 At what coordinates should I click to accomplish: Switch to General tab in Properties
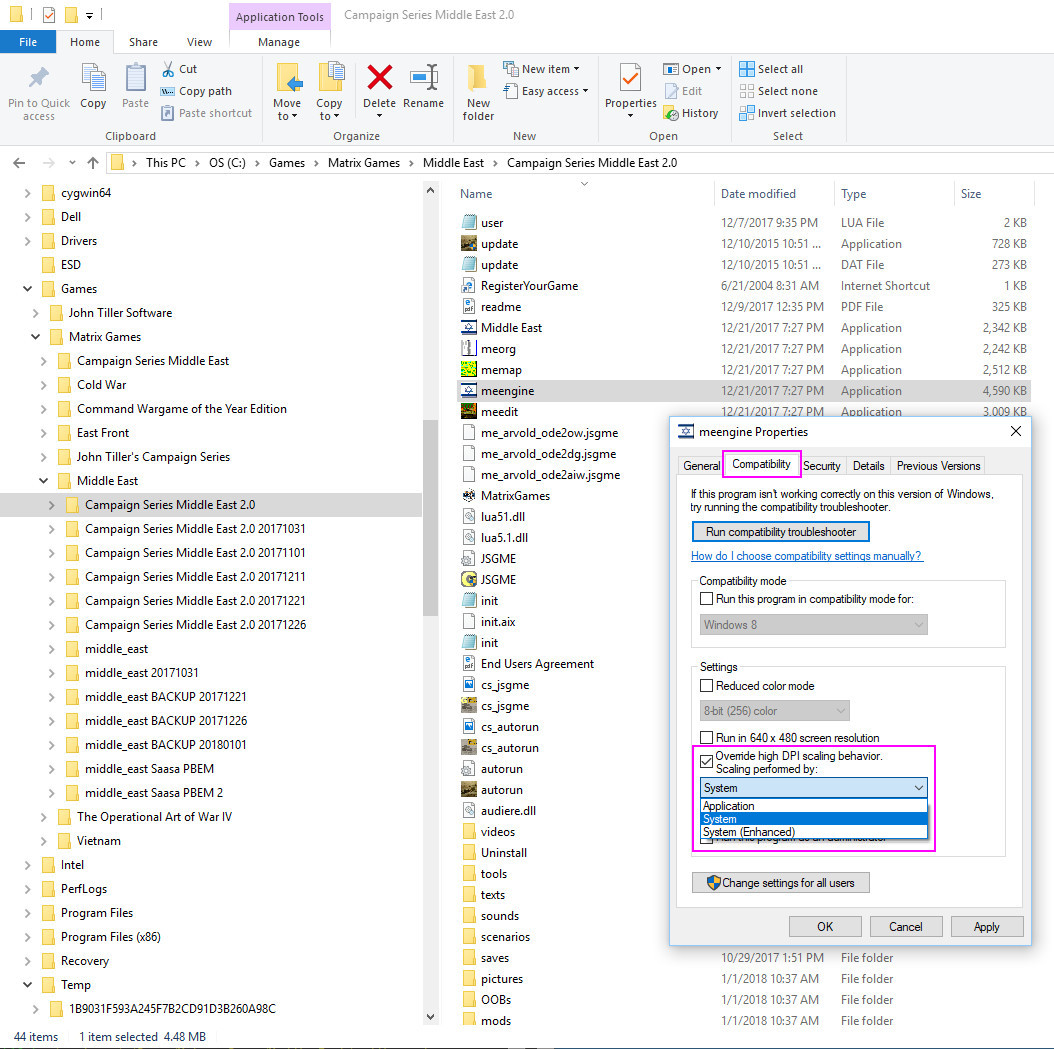coord(701,466)
